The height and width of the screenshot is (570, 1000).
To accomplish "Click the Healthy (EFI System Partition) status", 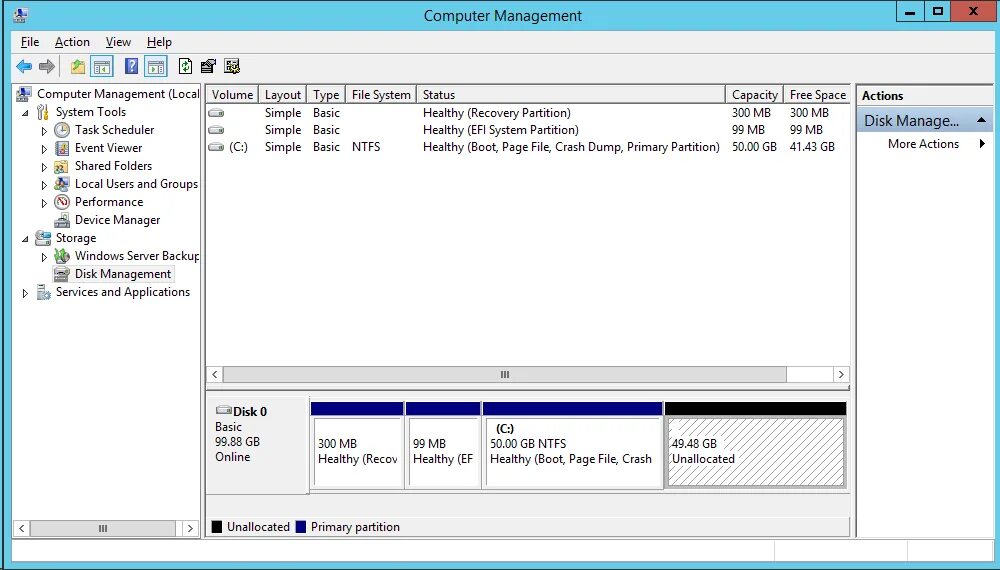I will click(501, 130).
